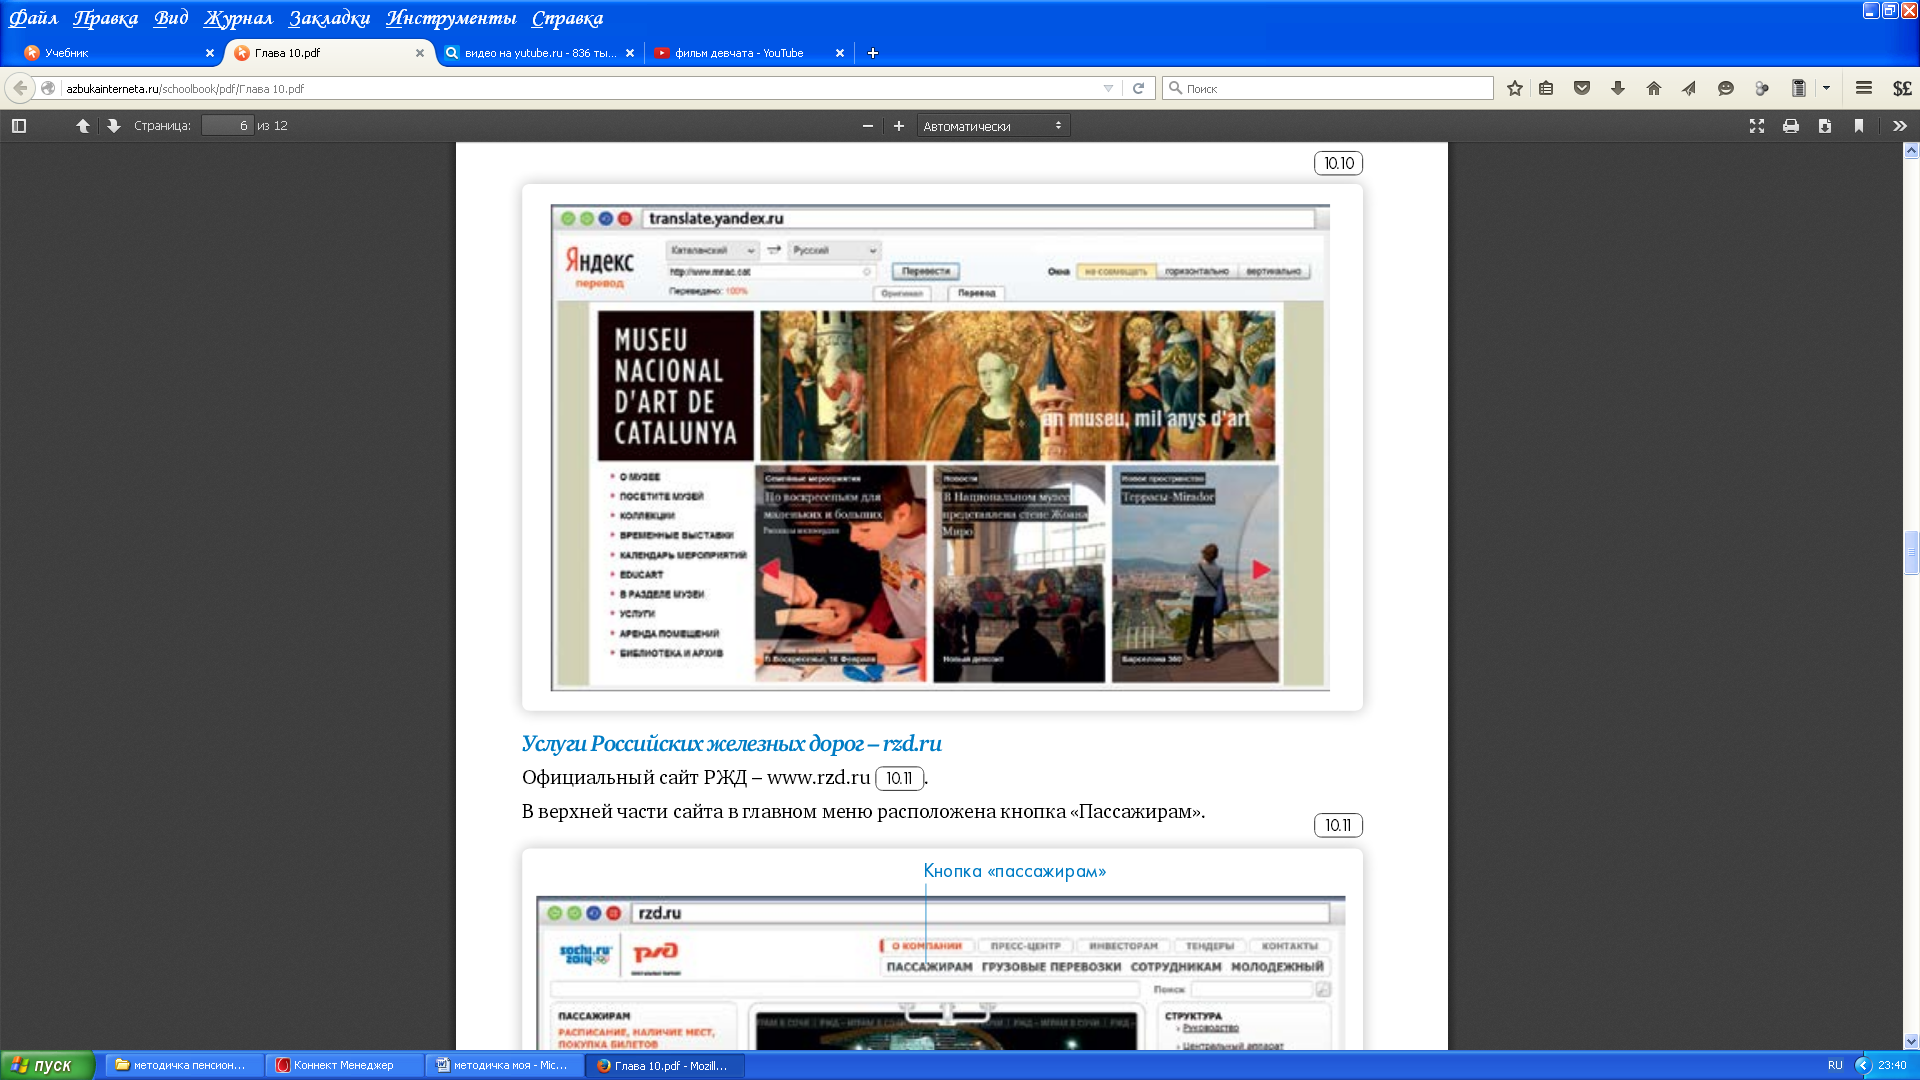Click scrollbar down arrow
The height and width of the screenshot is (1080, 1920).
click(1911, 1041)
